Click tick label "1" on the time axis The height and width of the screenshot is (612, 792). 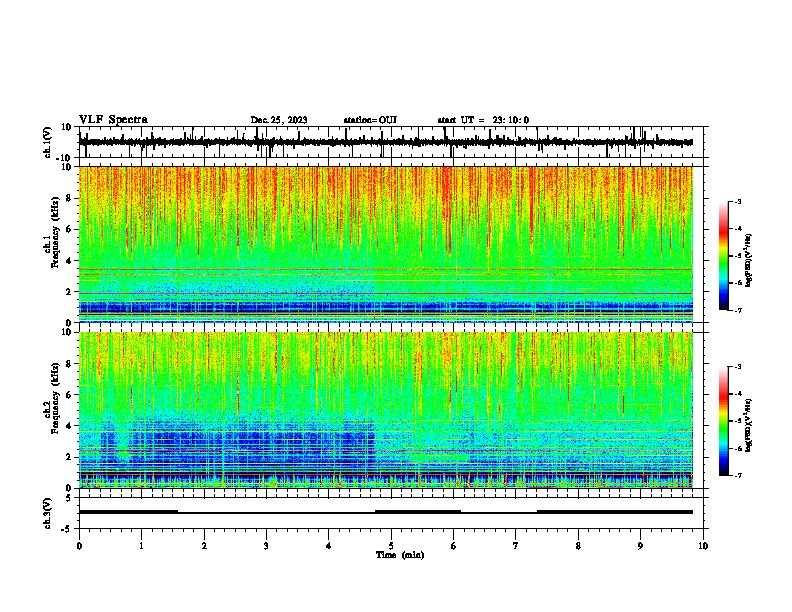(141, 546)
